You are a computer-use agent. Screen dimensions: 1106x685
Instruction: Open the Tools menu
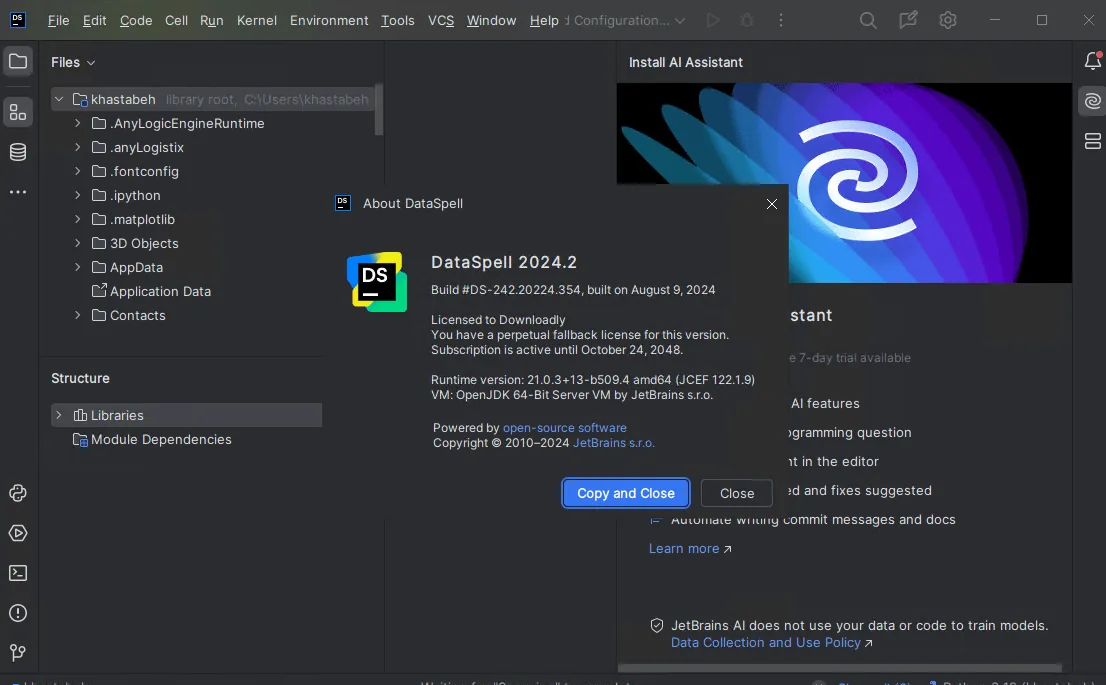tap(398, 20)
